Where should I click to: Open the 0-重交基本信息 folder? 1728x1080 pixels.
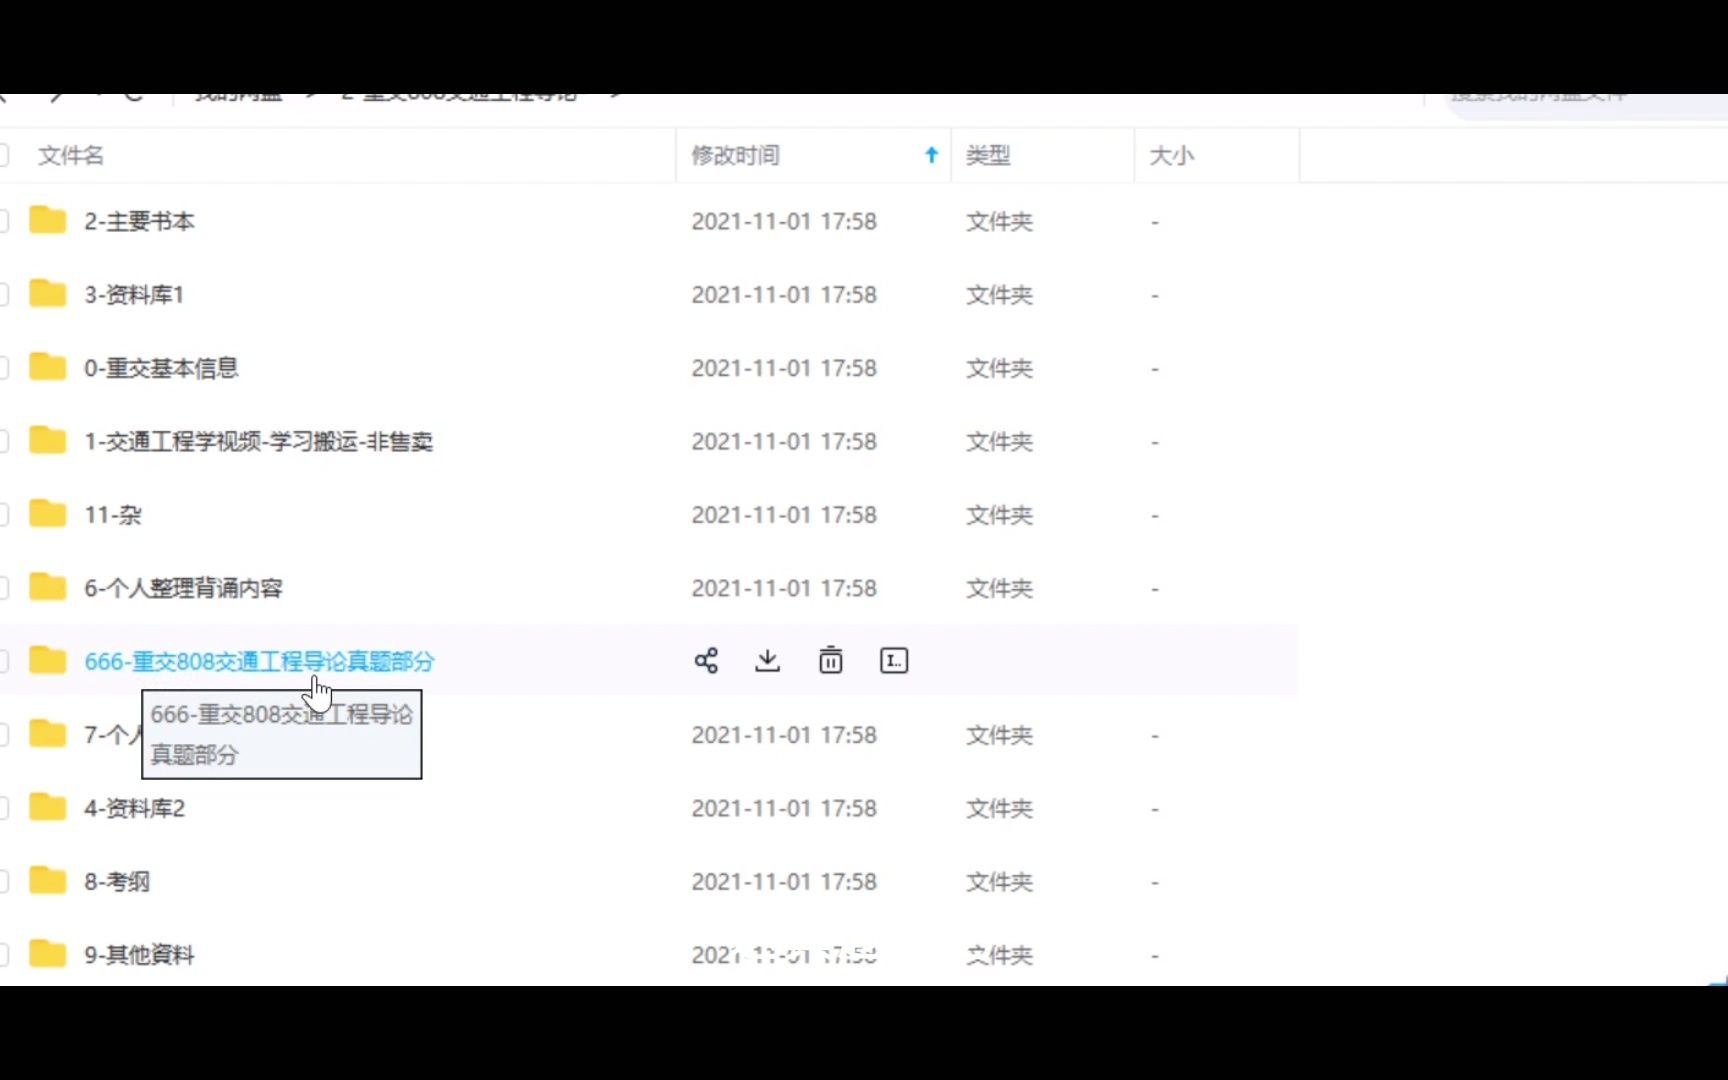pyautogui.click(x=161, y=368)
